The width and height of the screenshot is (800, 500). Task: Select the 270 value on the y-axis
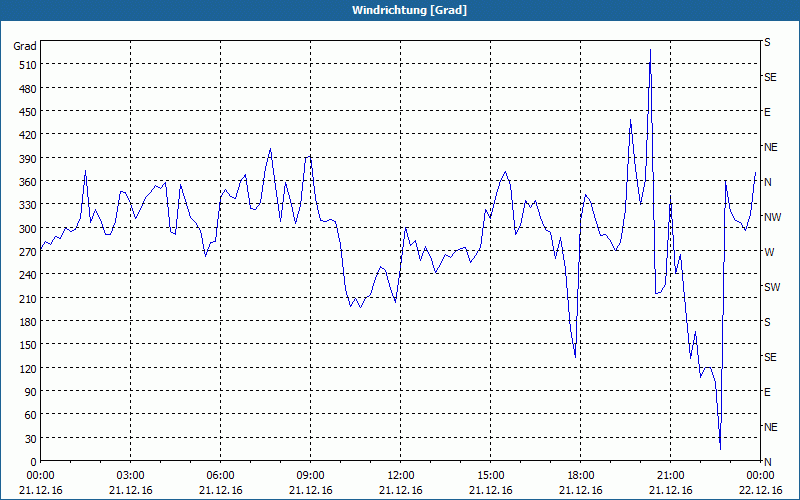pos(28,252)
